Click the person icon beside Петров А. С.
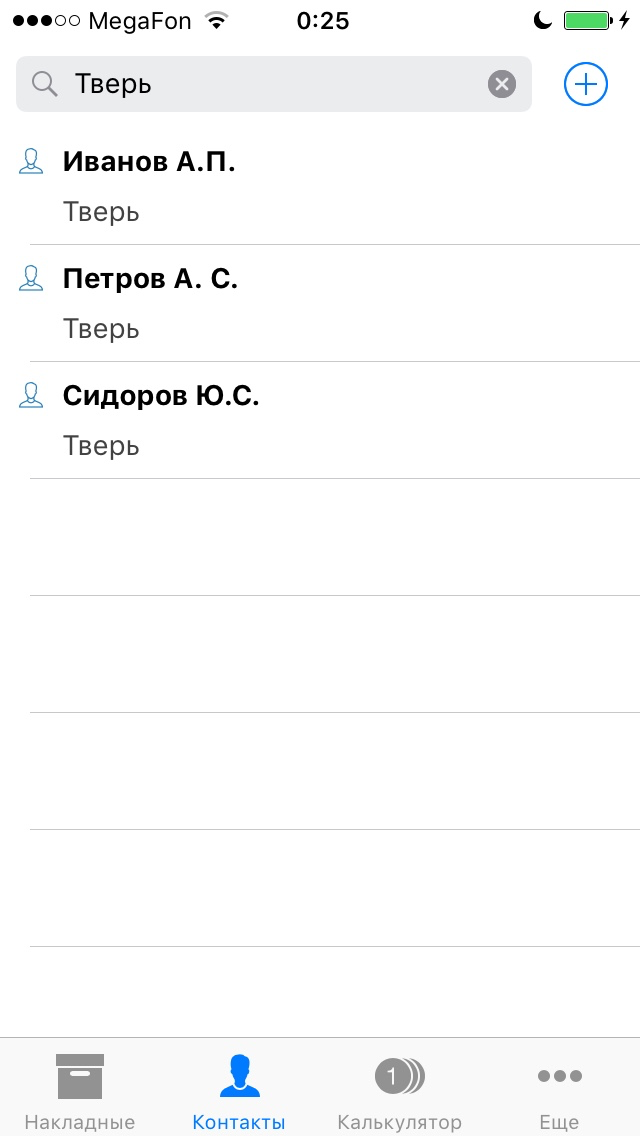The height and width of the screenshot is (1136, 640). tap(30, 277)
